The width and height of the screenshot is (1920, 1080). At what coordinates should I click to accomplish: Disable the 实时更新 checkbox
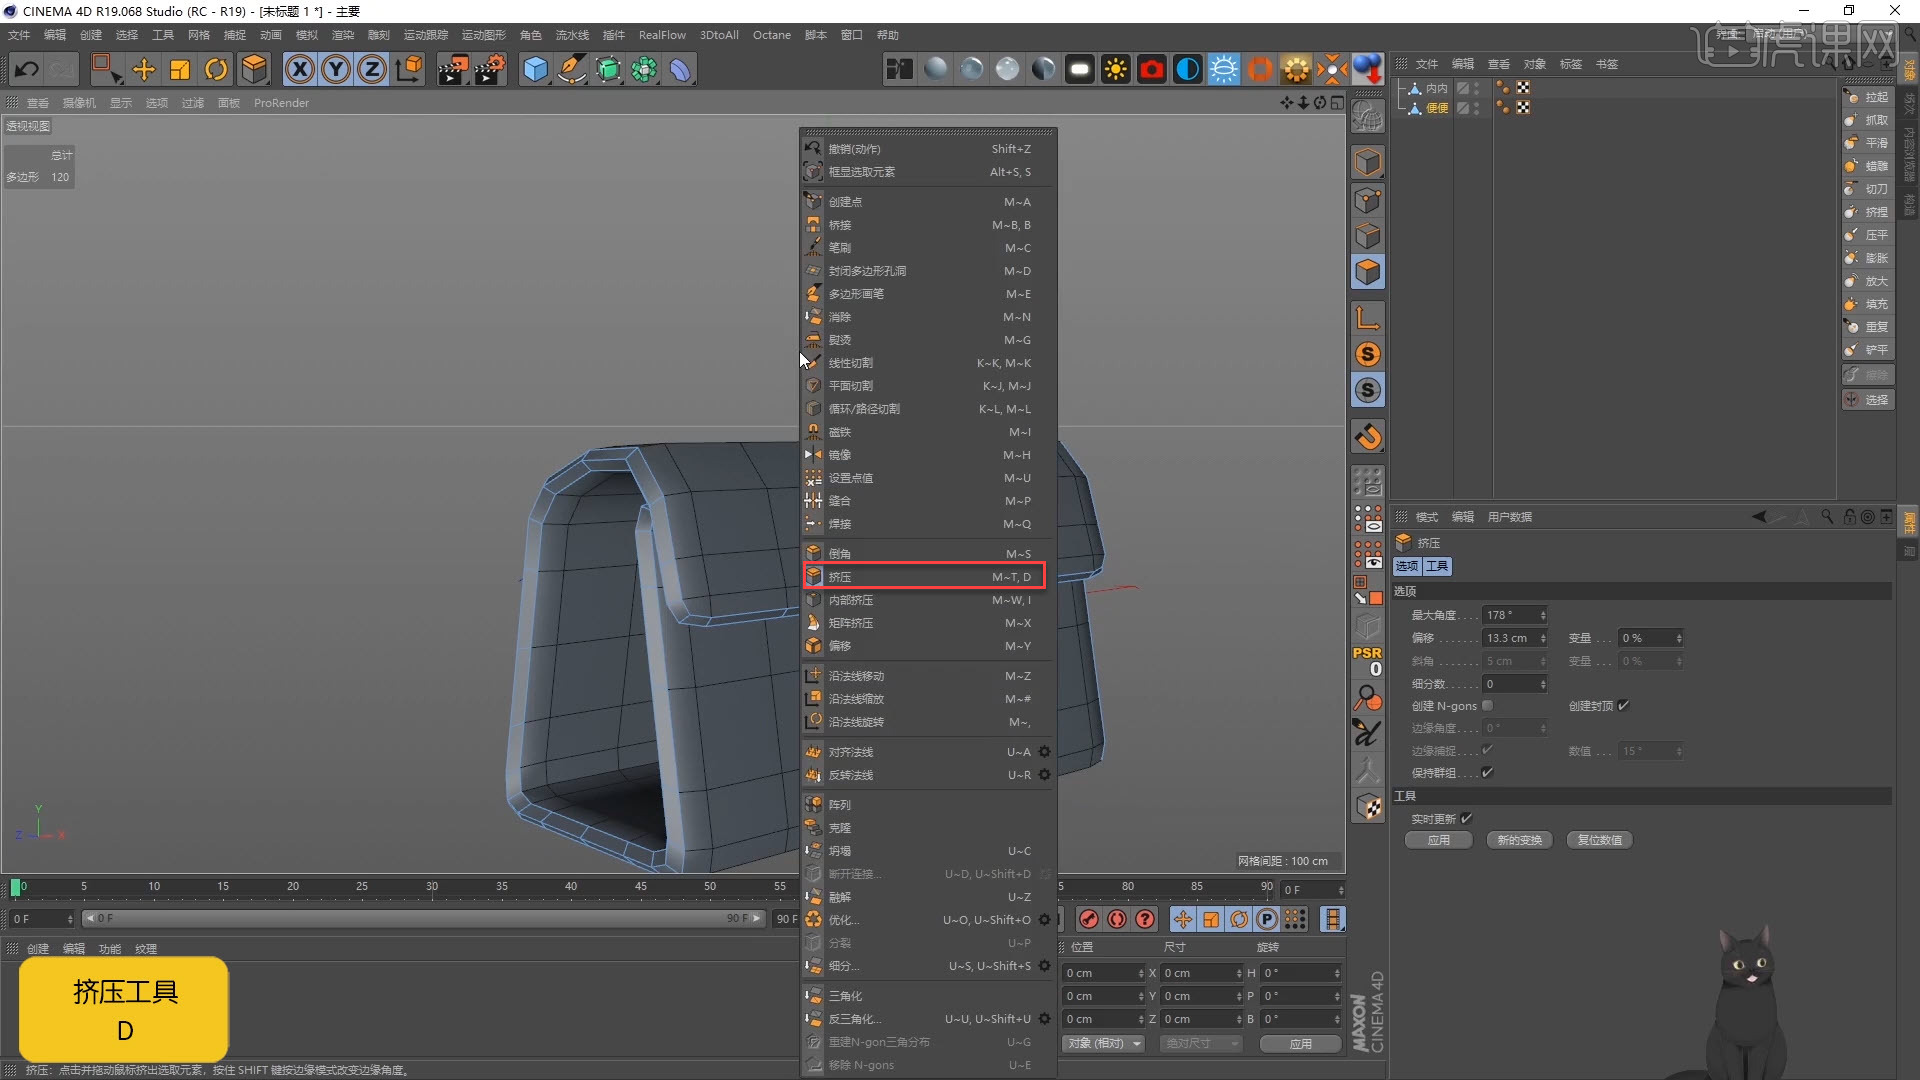pyautogui.click(x=1467, y=818)
